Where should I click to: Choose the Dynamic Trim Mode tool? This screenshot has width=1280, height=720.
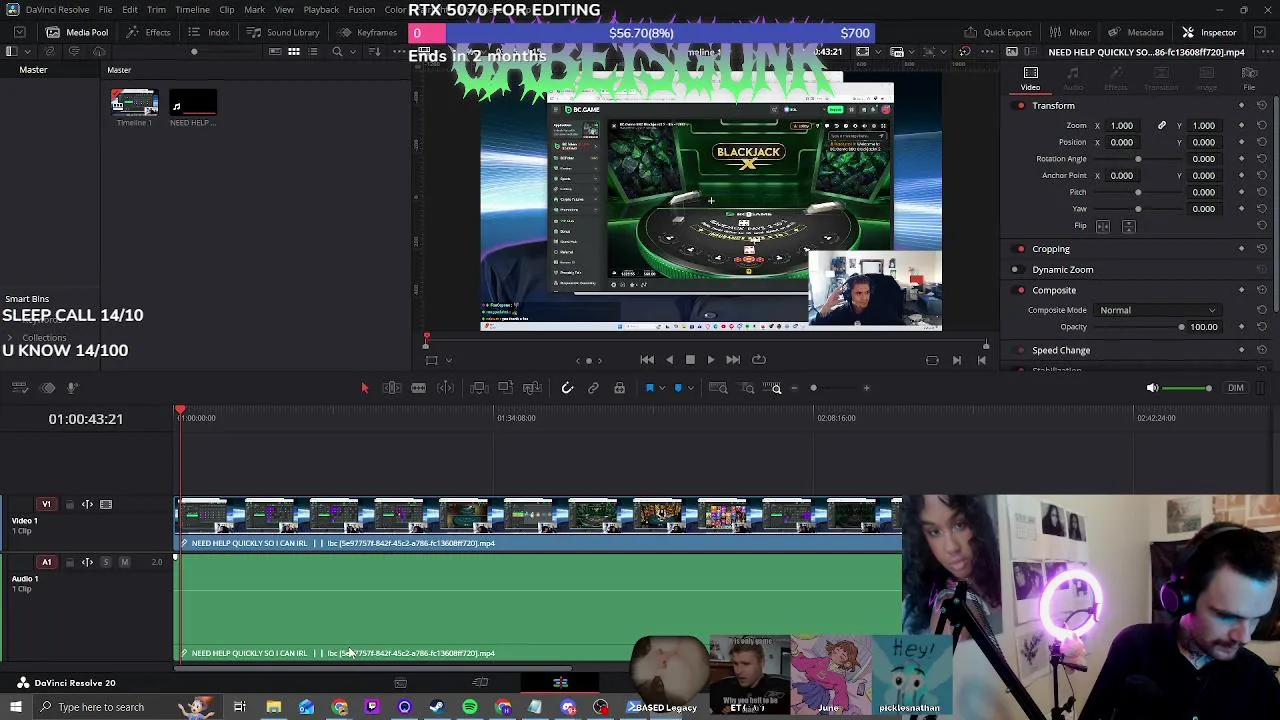(x=418, y=388)
